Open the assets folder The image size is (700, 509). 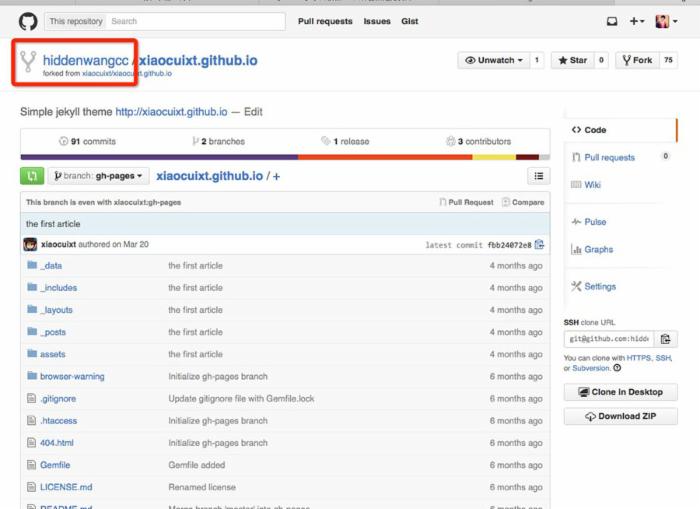click(53, 354)
